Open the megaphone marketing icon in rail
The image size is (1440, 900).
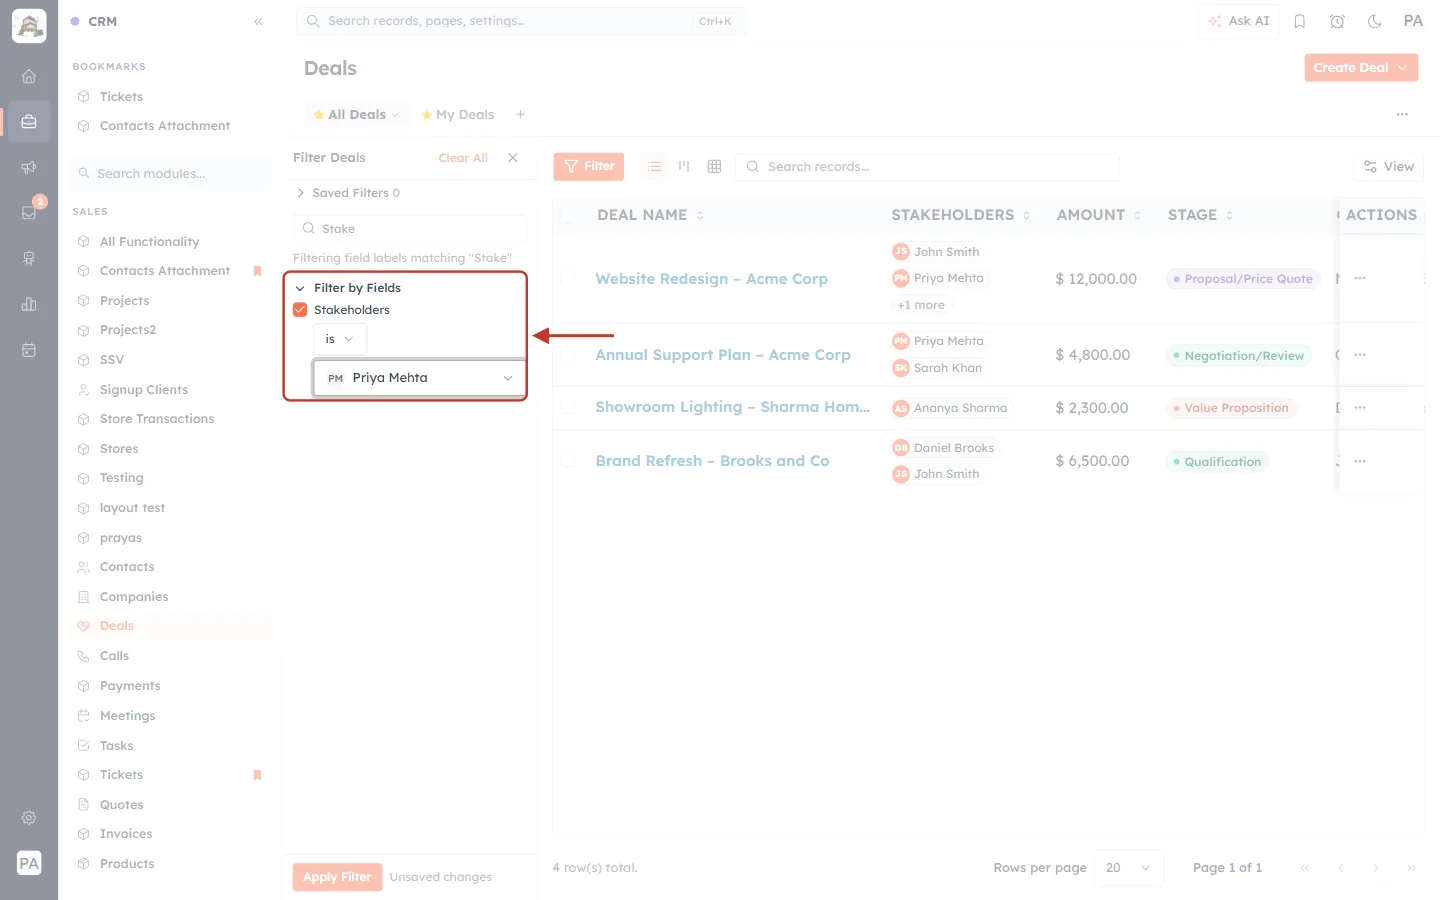29,167
